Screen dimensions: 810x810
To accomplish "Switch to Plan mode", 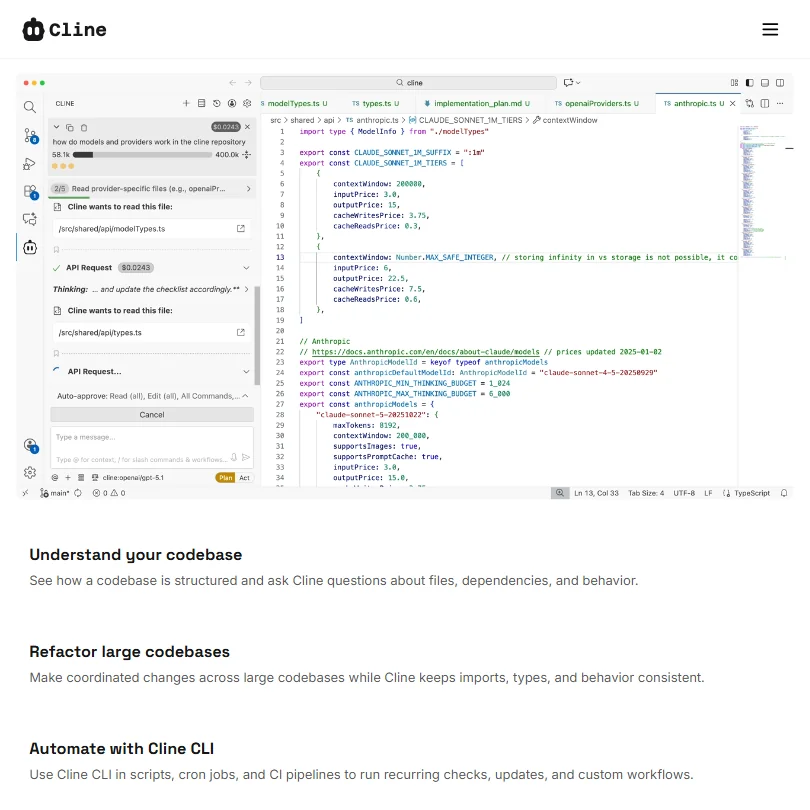I will (226, 478).
